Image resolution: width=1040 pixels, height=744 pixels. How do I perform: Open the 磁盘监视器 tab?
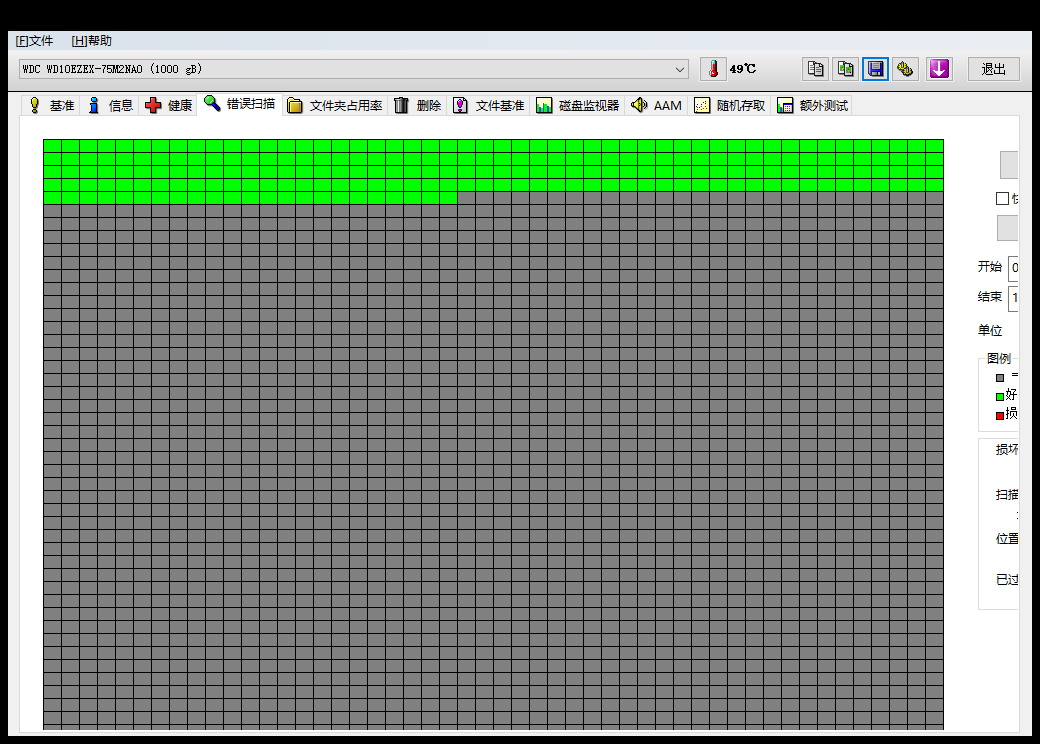tap(577, 105)
